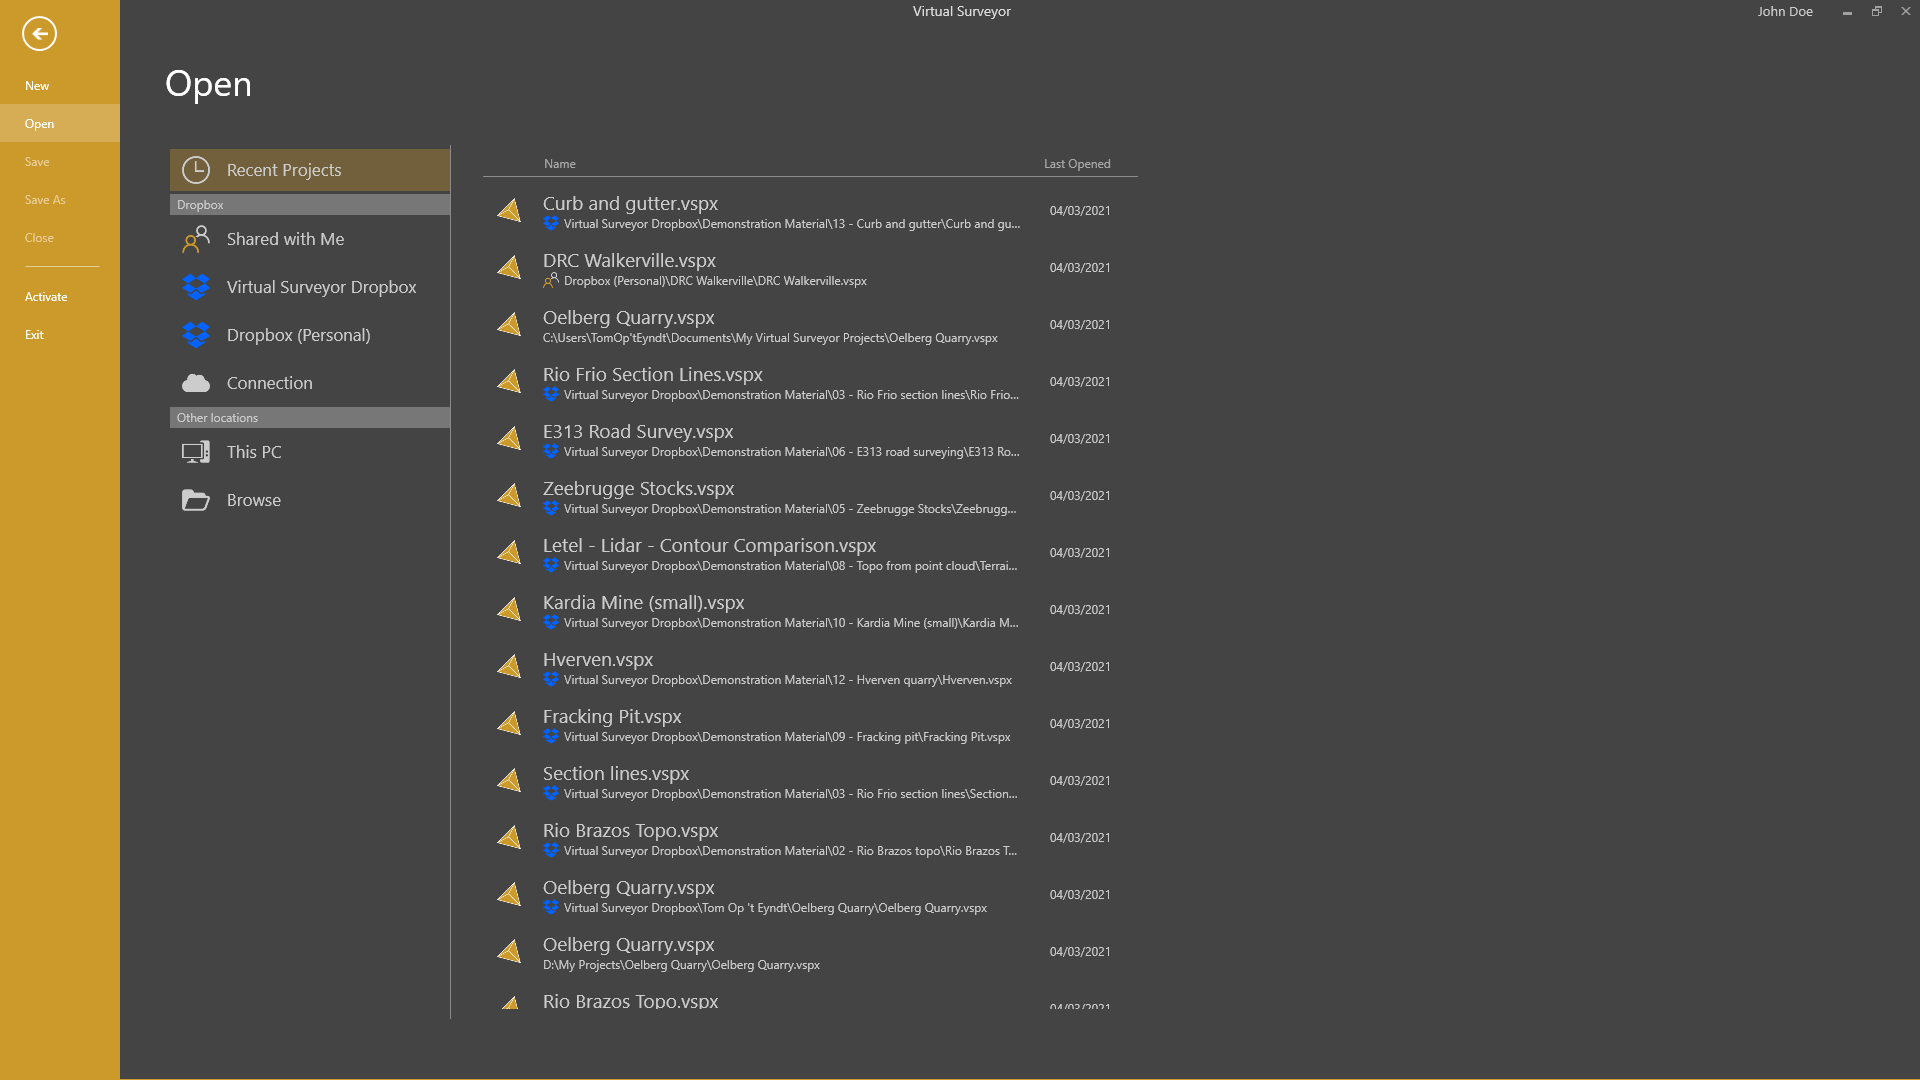Click Save As in the sidebar
The image size is (1920, 1080).
point(45,200)
